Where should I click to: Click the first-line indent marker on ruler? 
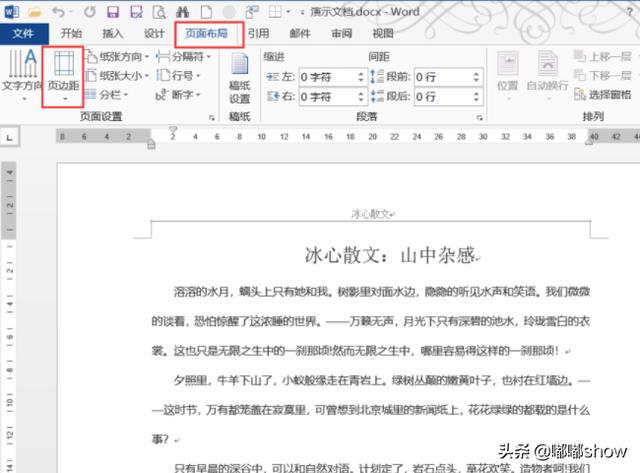pyautogui.click(x=173, y=130)
